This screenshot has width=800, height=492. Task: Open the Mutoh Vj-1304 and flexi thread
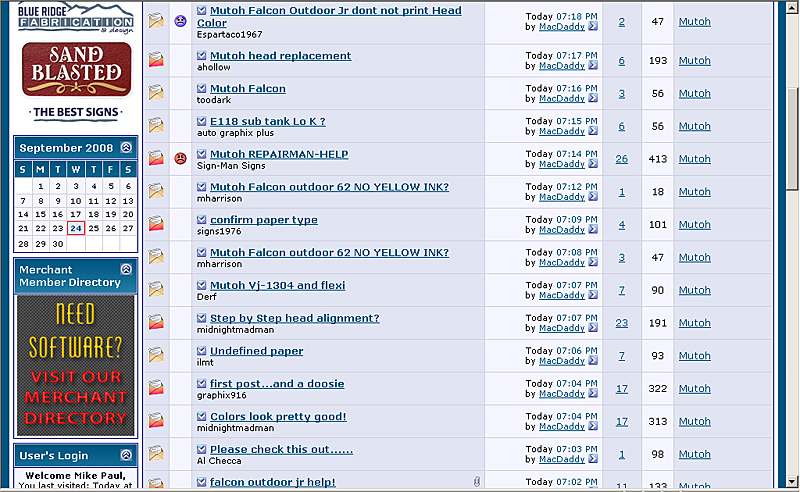[x=278, y=285]
